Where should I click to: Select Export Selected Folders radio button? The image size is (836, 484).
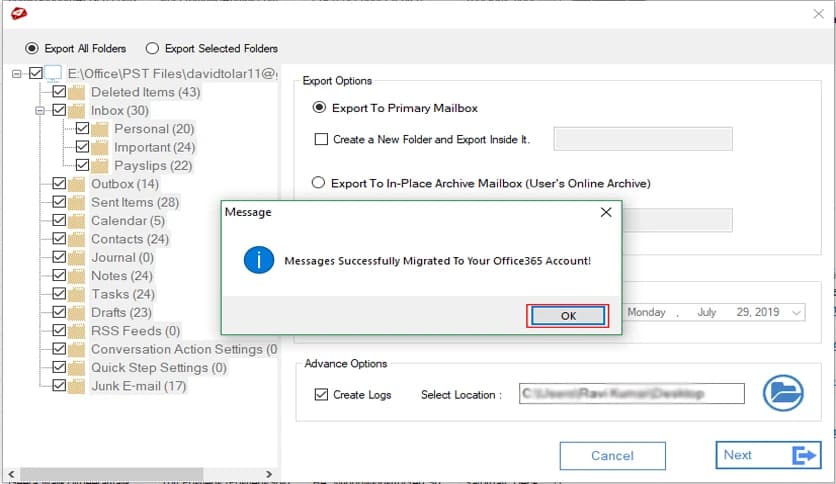(x=152, y=49)
